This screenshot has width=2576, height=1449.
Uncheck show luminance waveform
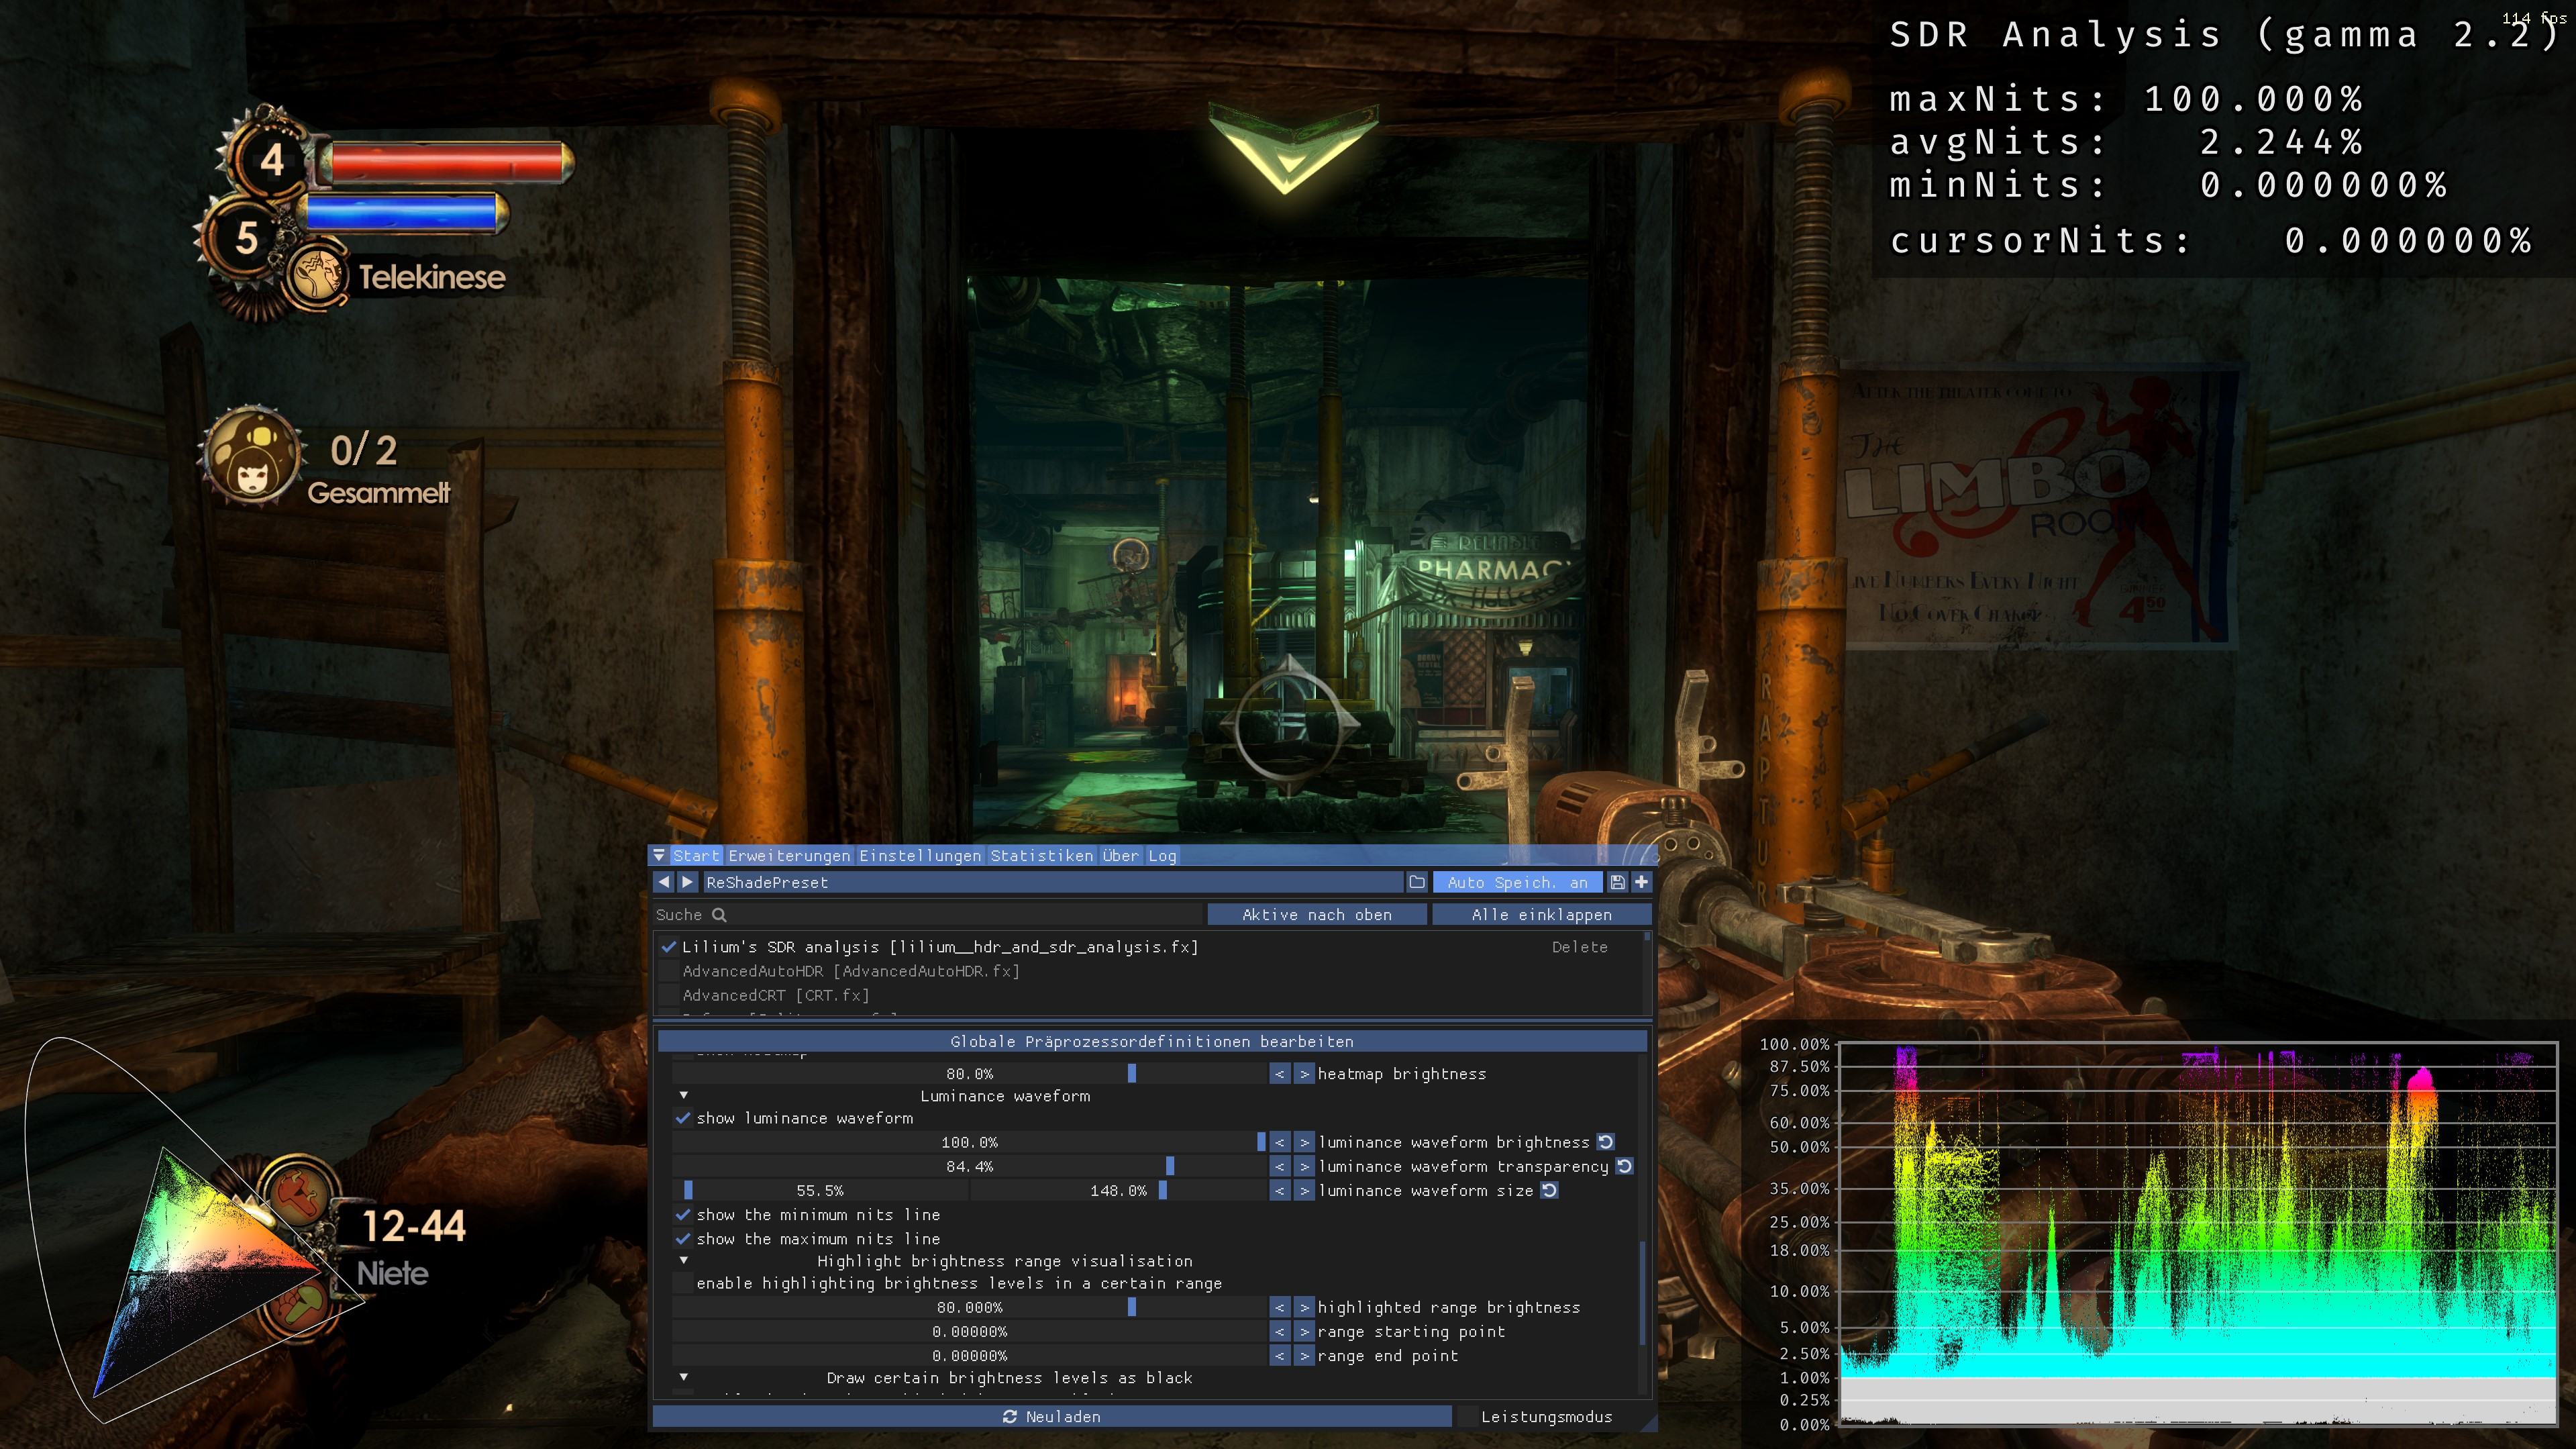click(683, 1118)
